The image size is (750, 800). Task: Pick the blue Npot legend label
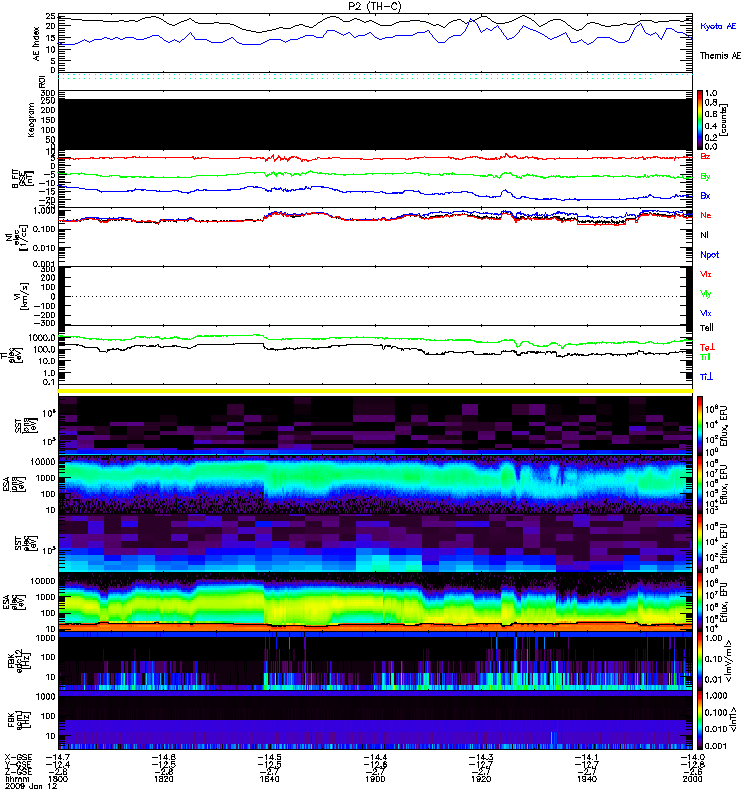(x=710, y=255)
